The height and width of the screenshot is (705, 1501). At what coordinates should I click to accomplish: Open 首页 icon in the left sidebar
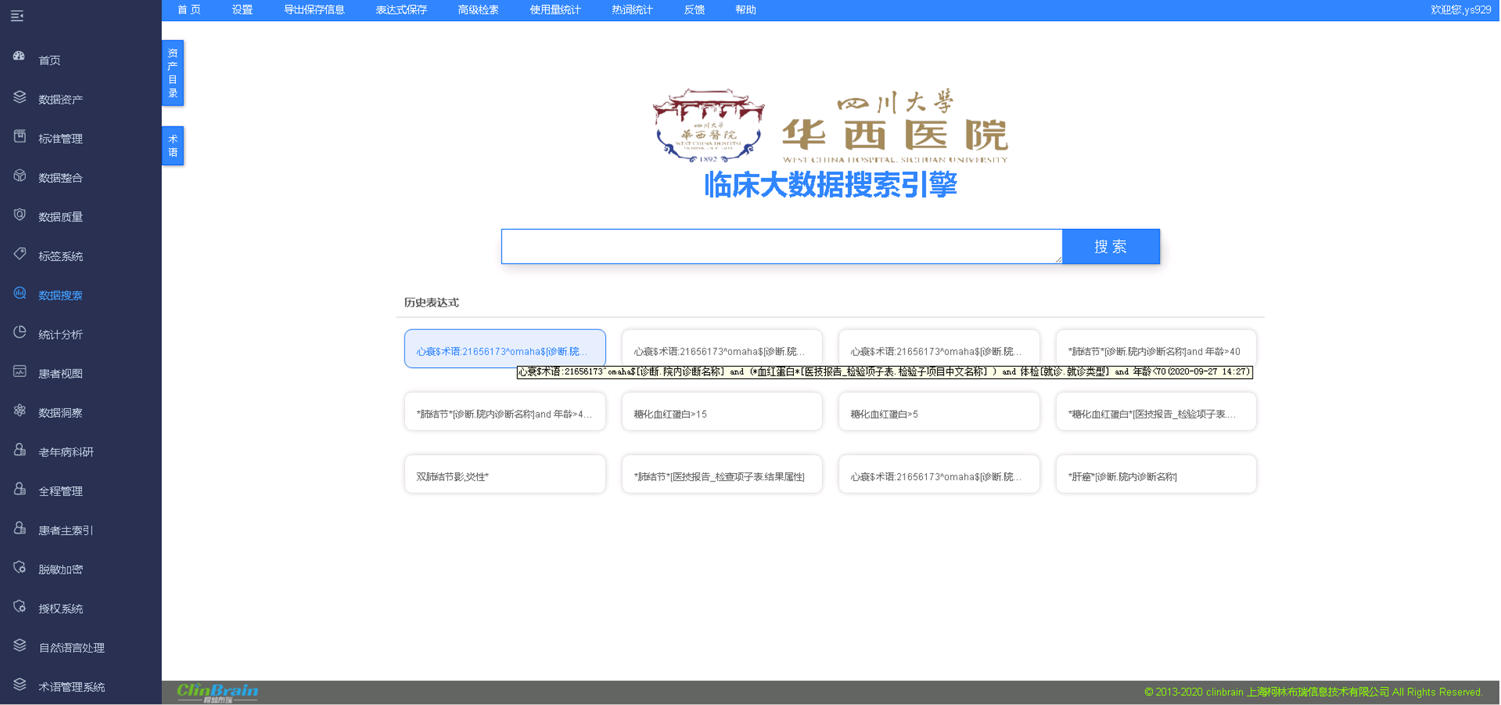[19, 57]
